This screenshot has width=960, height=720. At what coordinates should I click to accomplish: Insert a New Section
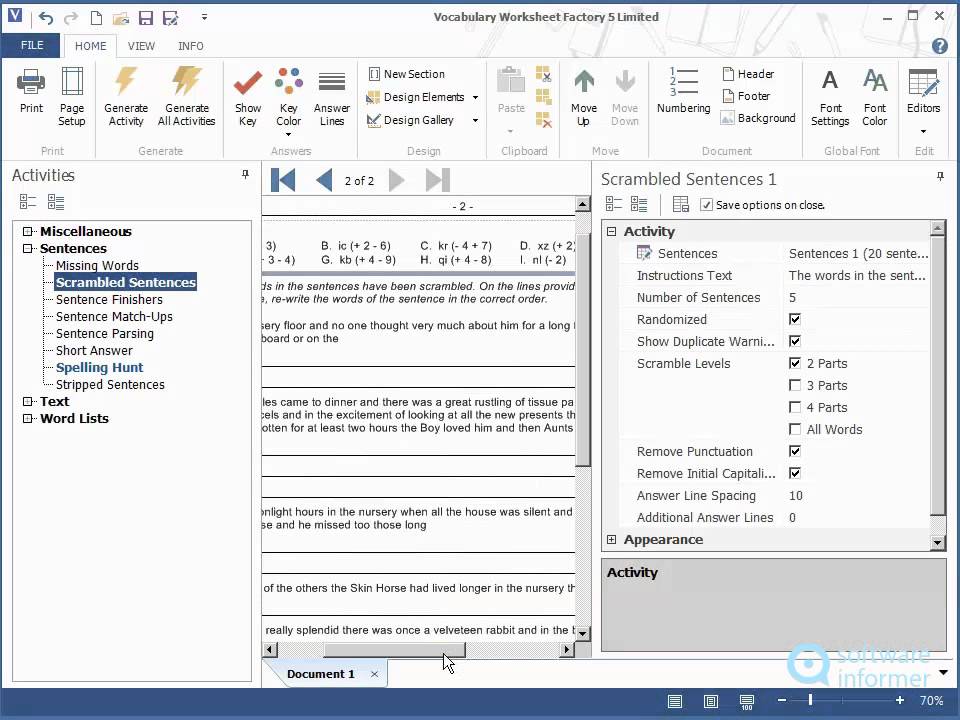407,74
